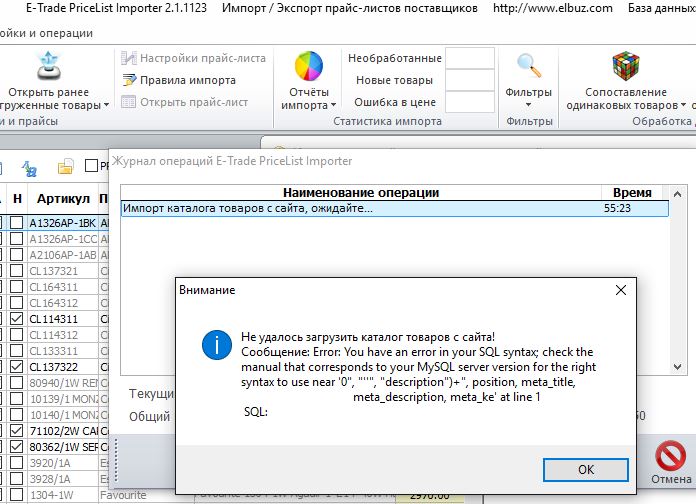The height and width of the screenshot is (504, 696).
Task: Click the Новые товары counter field
Action: click(470, 80)
